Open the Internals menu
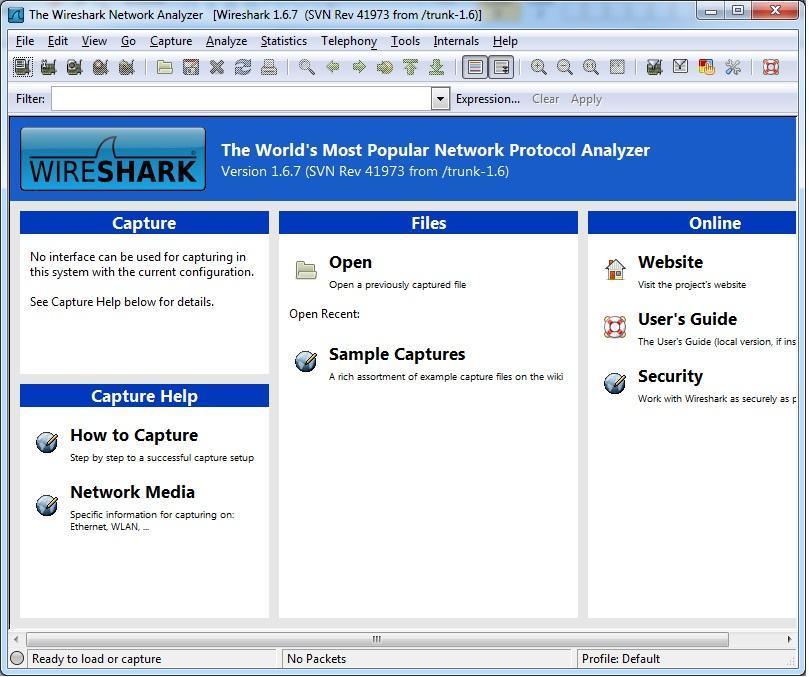Viewport: 809px width, 677px height. (x=456, y=41)
